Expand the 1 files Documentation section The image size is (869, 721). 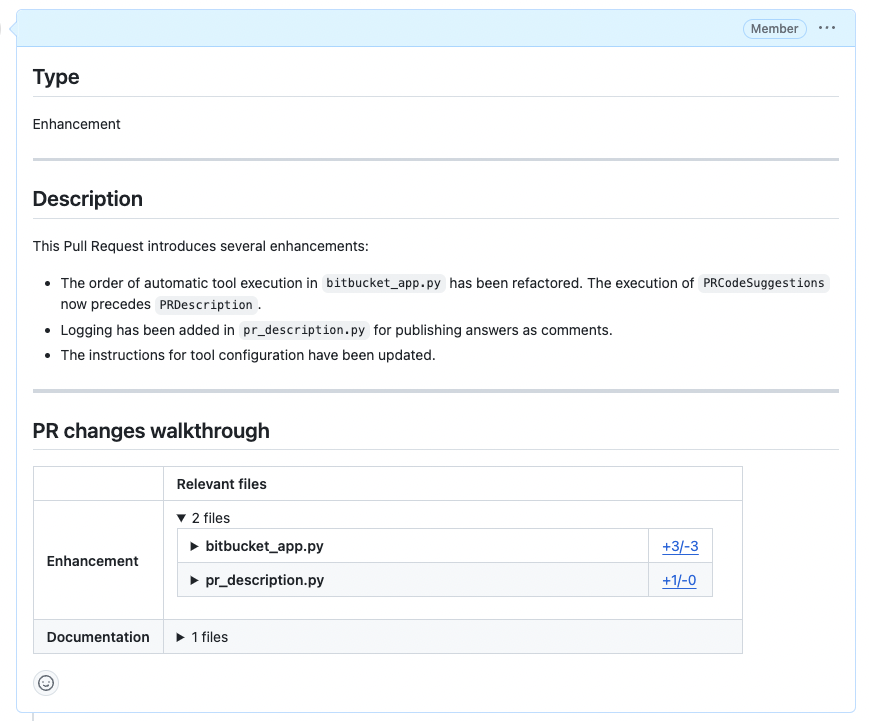click(x=181, y=637)
